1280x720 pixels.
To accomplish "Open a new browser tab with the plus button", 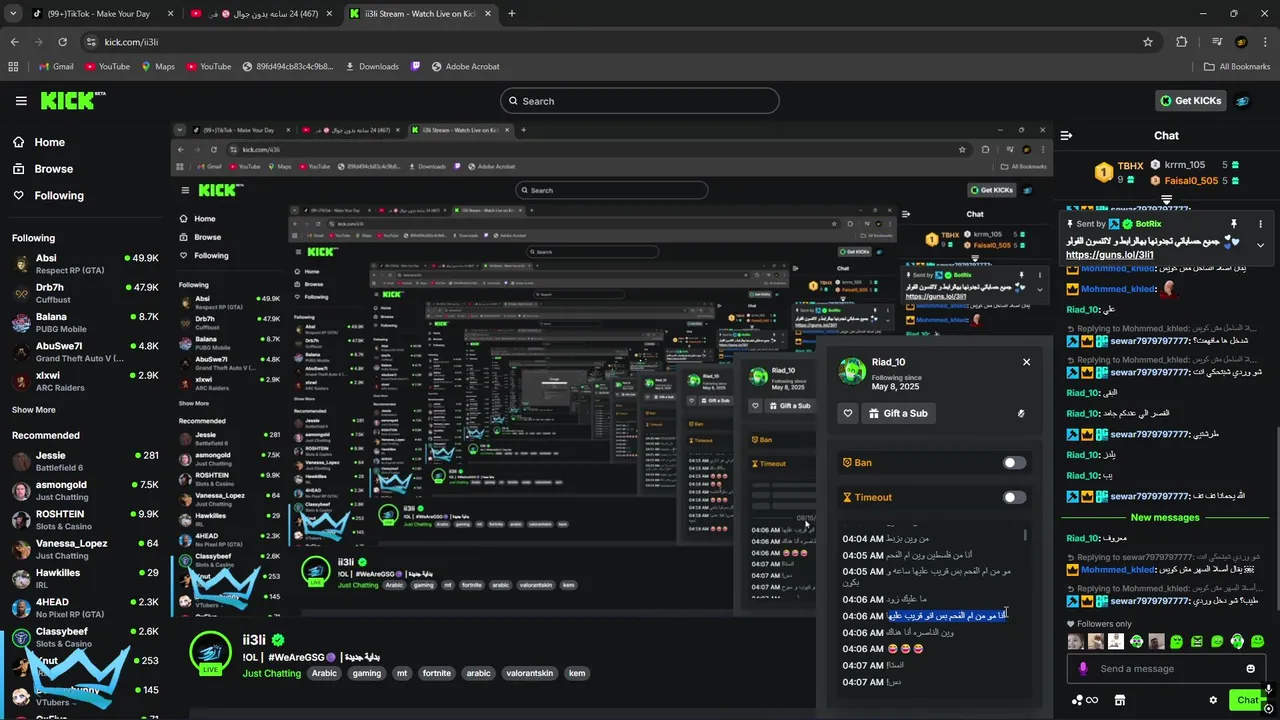I will (512, 14).
